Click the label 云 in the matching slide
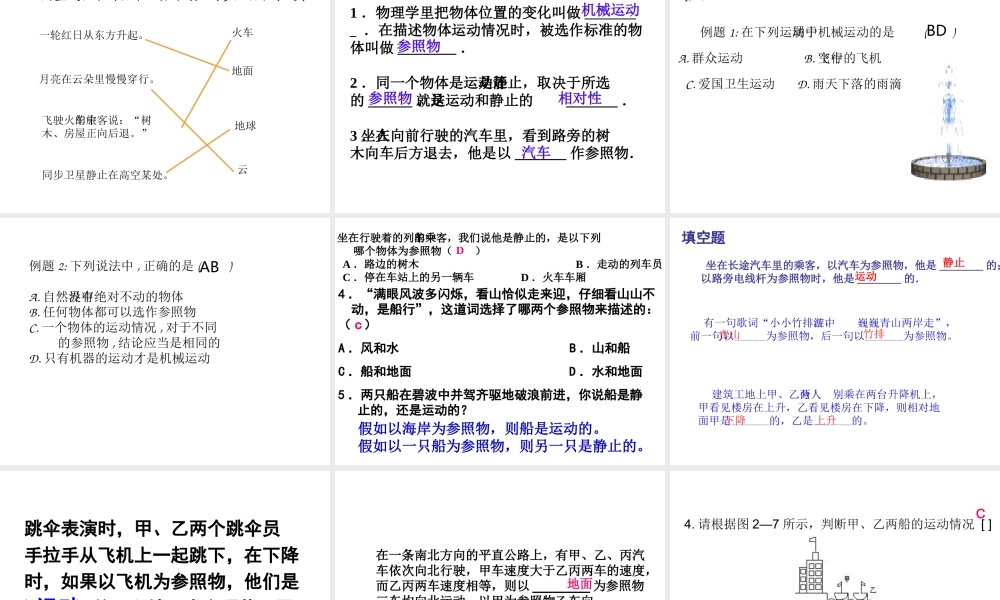 point(242,169)
